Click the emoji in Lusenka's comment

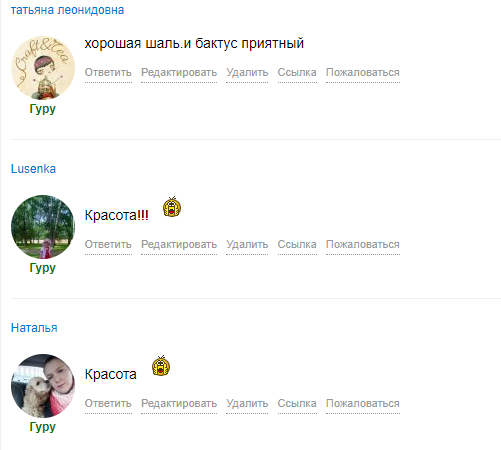pos(172,207)
